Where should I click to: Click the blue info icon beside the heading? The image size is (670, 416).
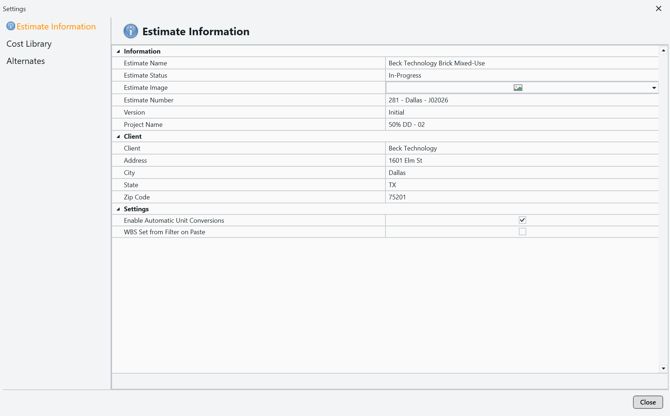tap(131, 31)
